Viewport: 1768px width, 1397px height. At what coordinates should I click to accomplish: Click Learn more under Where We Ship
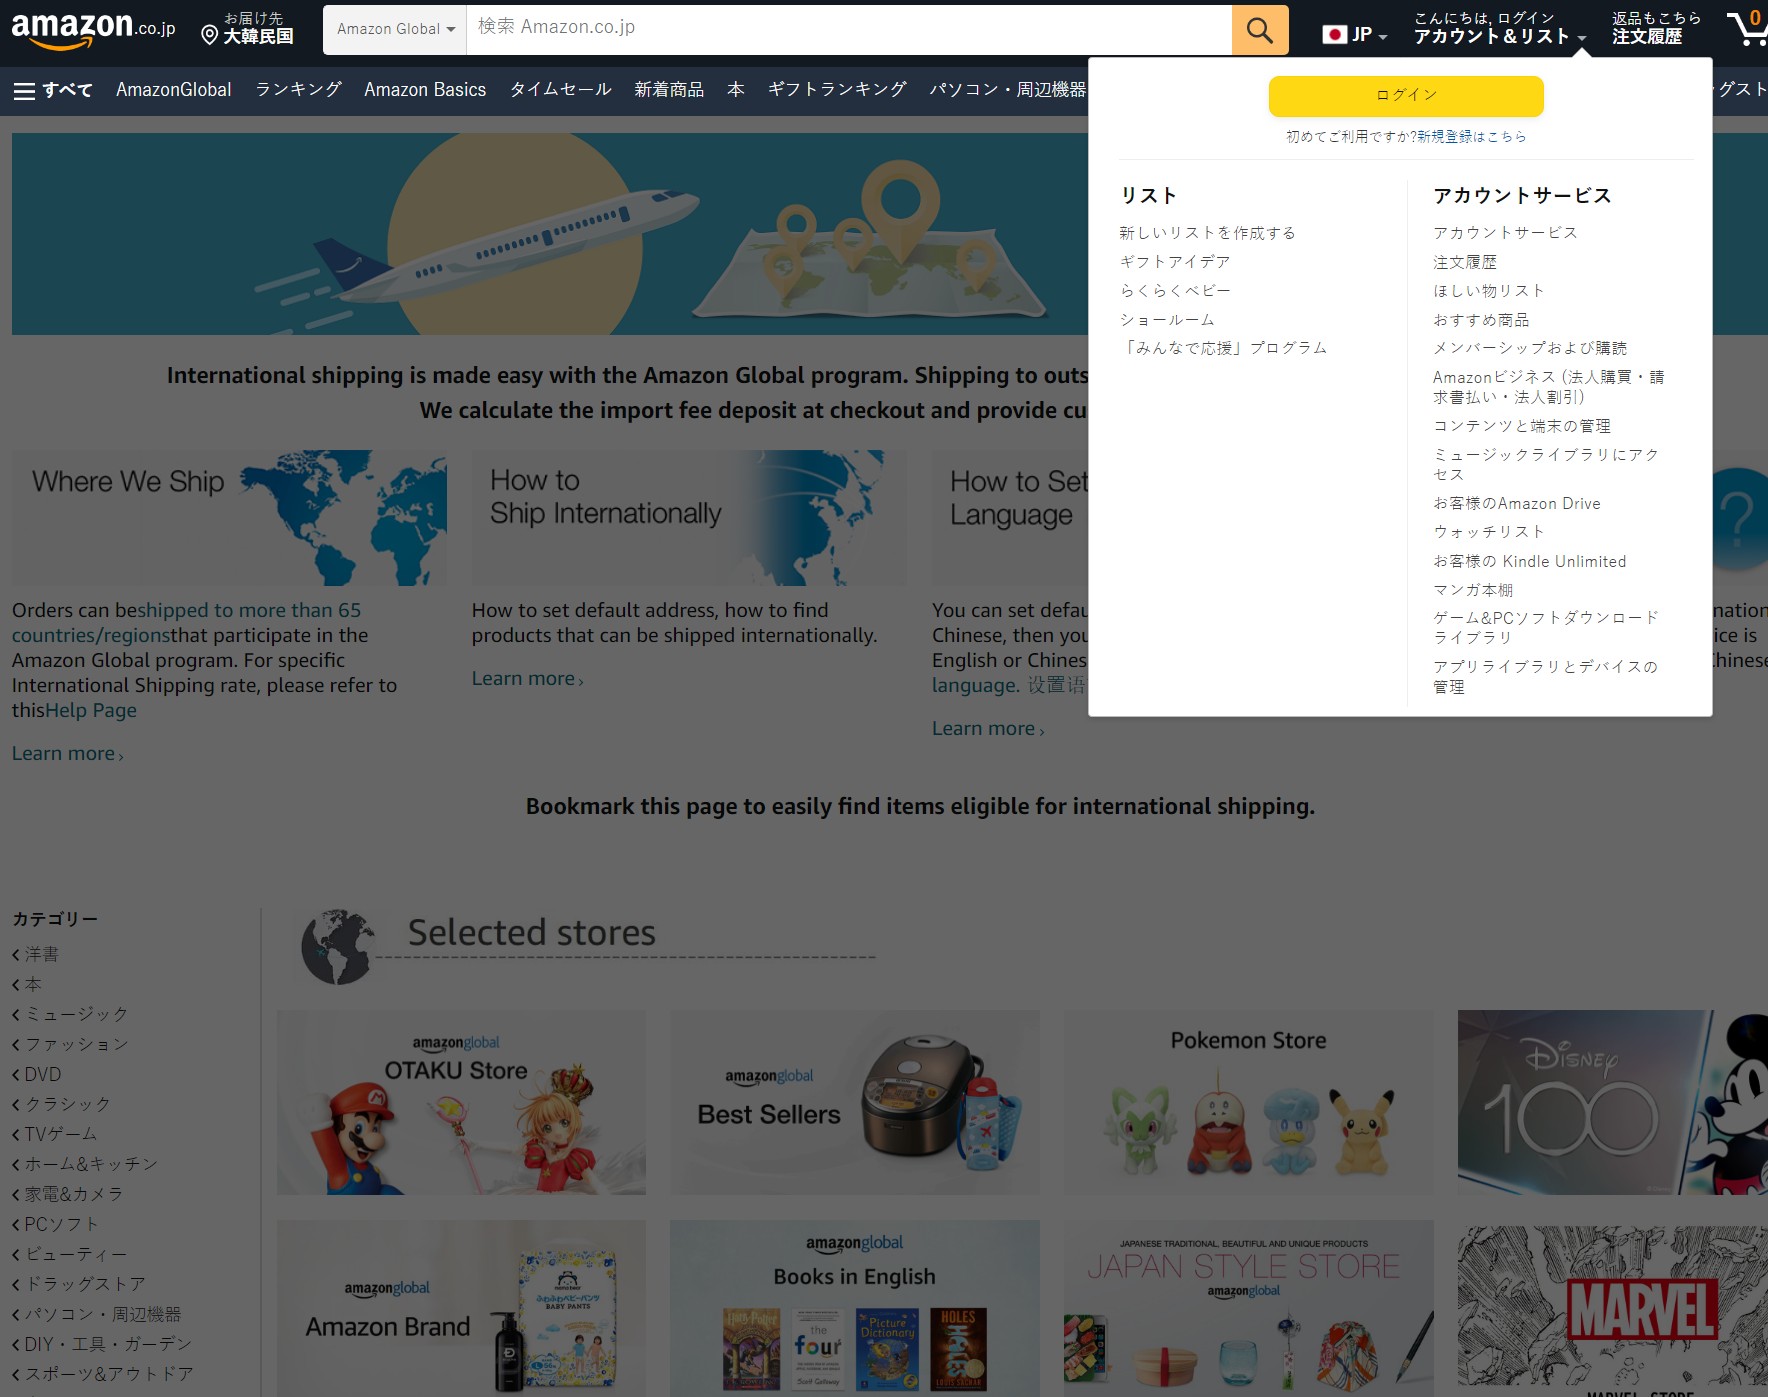[68, 754]
